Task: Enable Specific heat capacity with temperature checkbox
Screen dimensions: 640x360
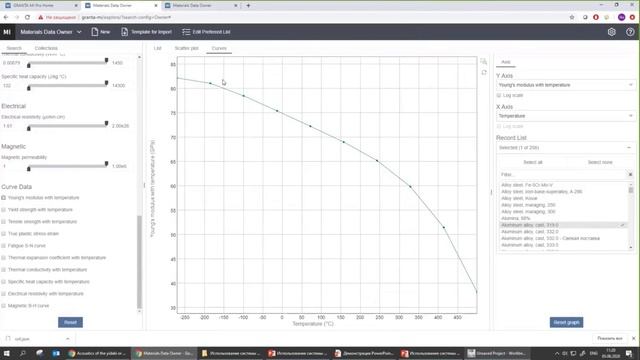Action: 4,282
